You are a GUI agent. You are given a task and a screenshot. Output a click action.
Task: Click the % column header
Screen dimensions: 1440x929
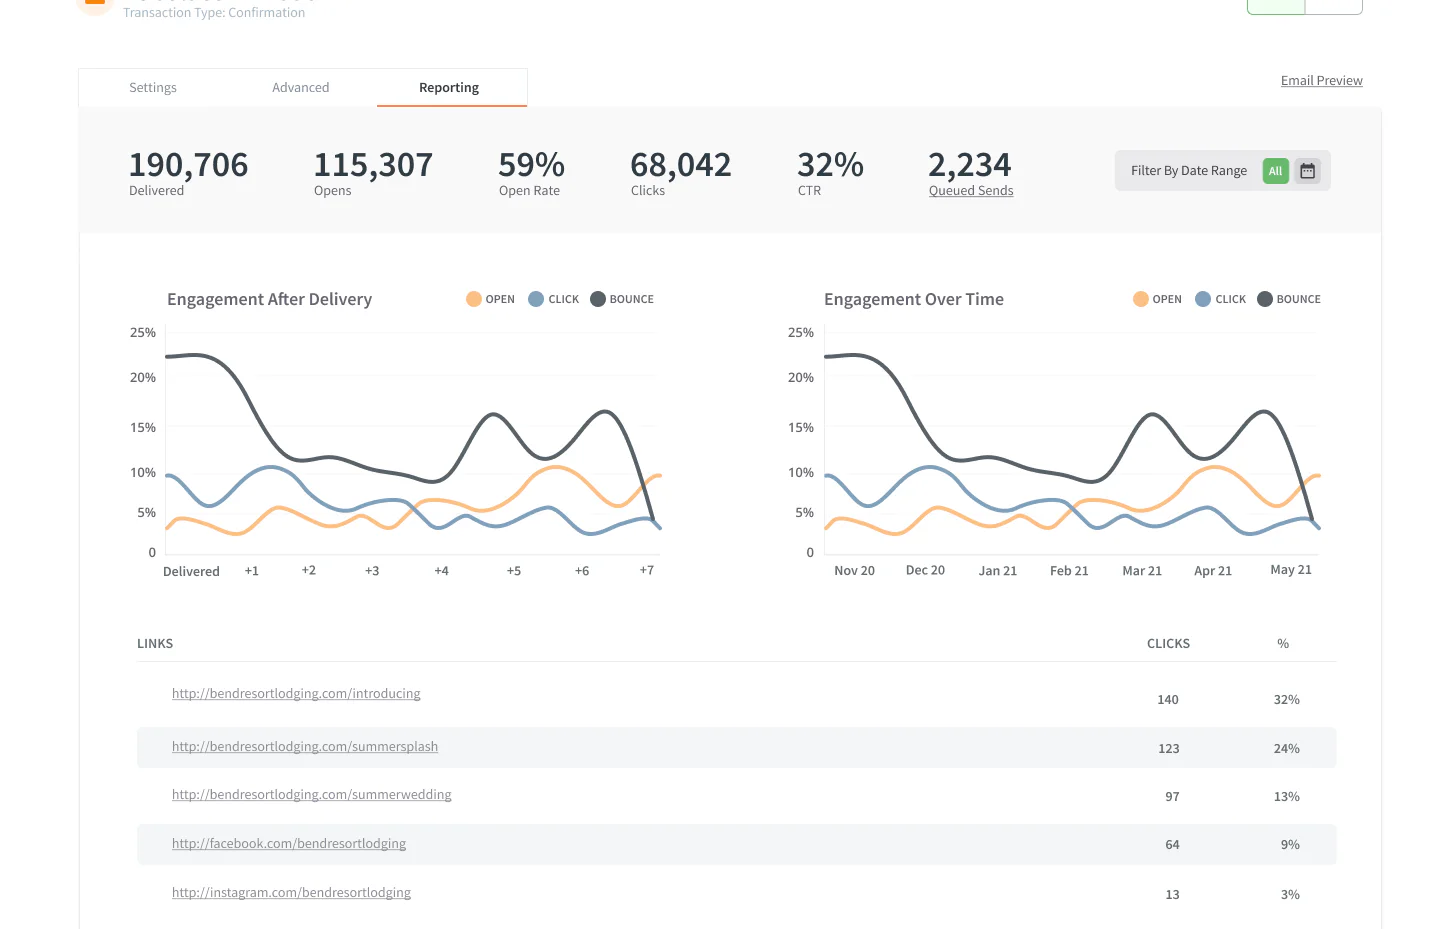[x=1283, y=644]
